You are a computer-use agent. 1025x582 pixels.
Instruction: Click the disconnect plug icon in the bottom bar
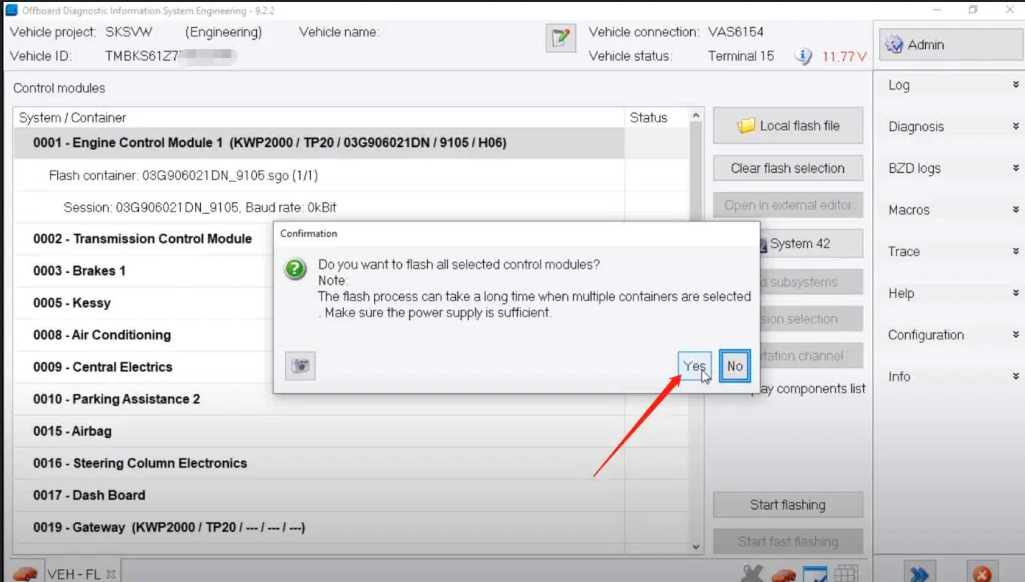(752, 573)
